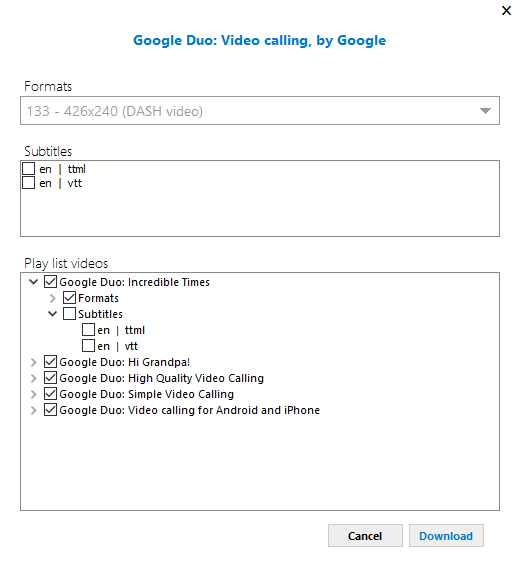
Task: Click the Cancel button
Action: click(365, 536)
